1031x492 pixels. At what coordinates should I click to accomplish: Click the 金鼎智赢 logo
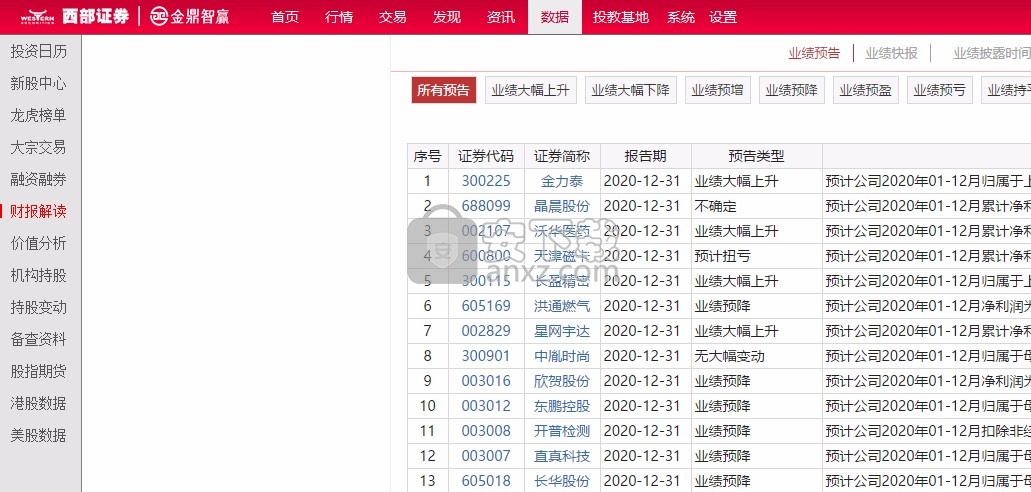pyautogui.click(x=189, y=16)
